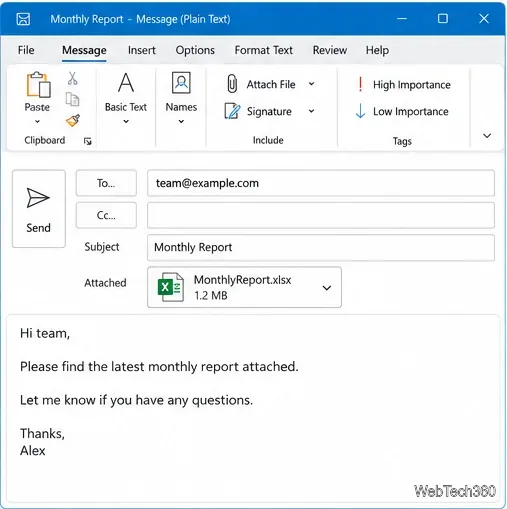The image size is (507, 509).
Task: Expand the Paste options arrow
Action: pyautogui.click(x=37, y=122)
